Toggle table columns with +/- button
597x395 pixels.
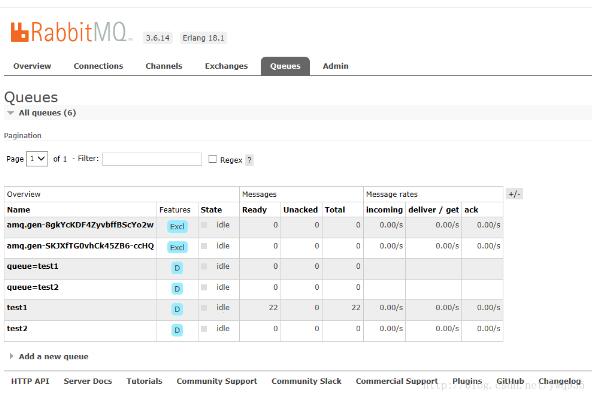point(514,194)
